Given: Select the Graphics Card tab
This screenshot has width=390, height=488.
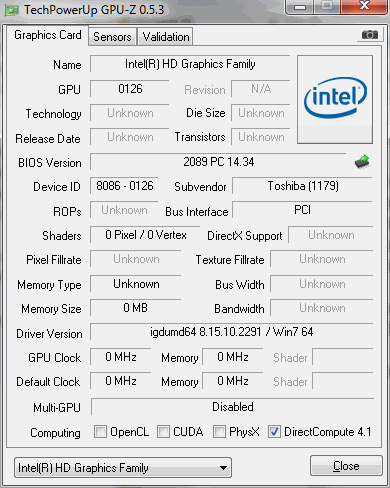Looking at the screenshot, I should (48, 35).
